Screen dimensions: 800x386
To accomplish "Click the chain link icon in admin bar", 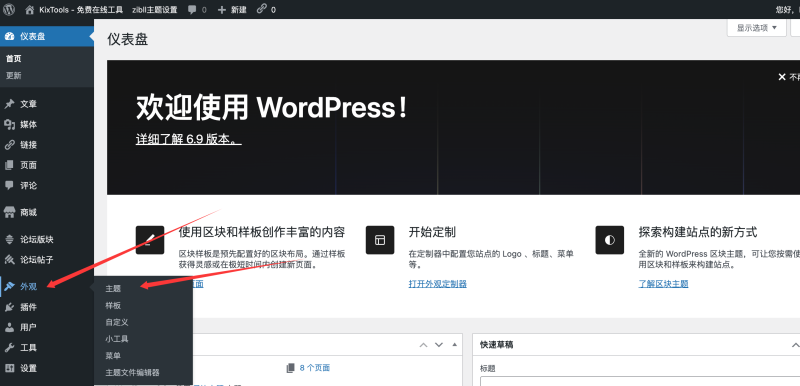I will click(x=262, y=9).
